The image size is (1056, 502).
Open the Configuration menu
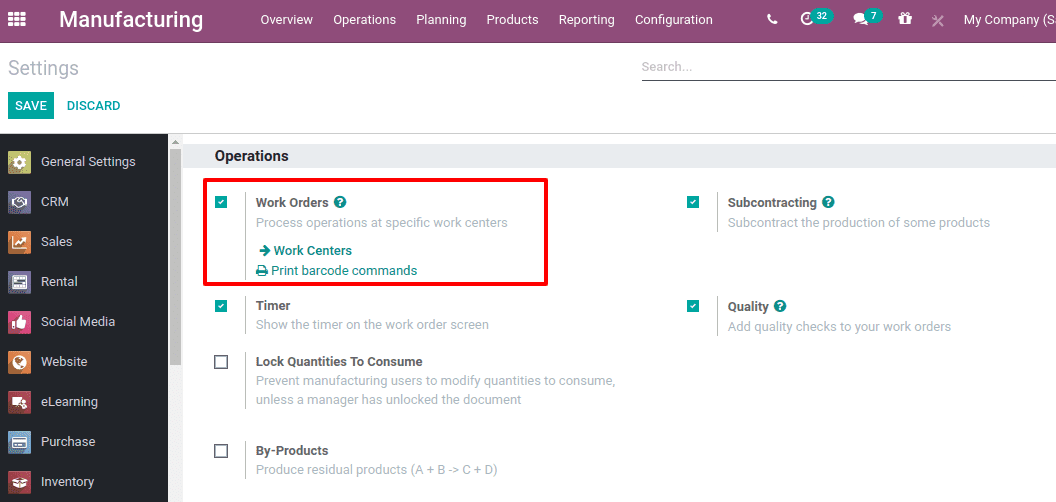(x=673, y=20)
